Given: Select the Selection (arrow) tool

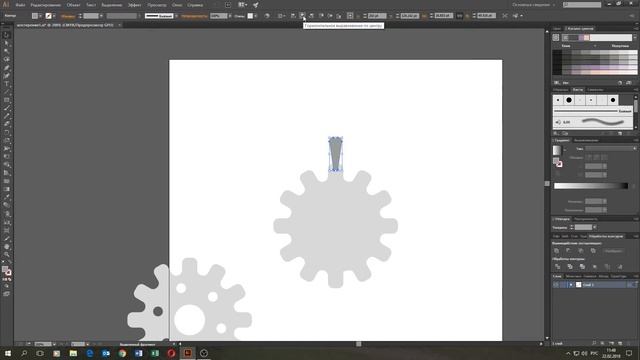Looking at the screenshot, I should 7,35.
